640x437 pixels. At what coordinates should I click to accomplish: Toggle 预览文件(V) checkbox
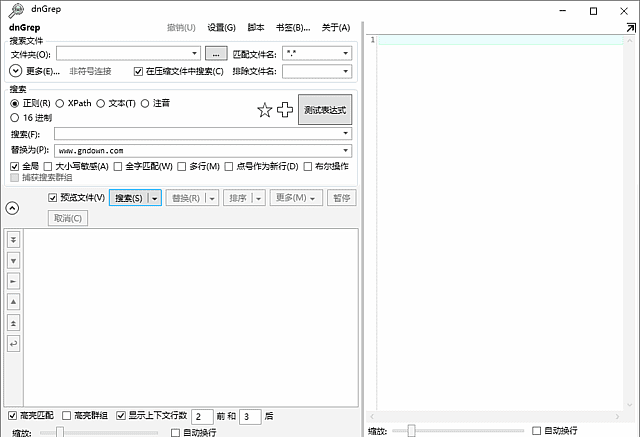(x=52, y=198)
